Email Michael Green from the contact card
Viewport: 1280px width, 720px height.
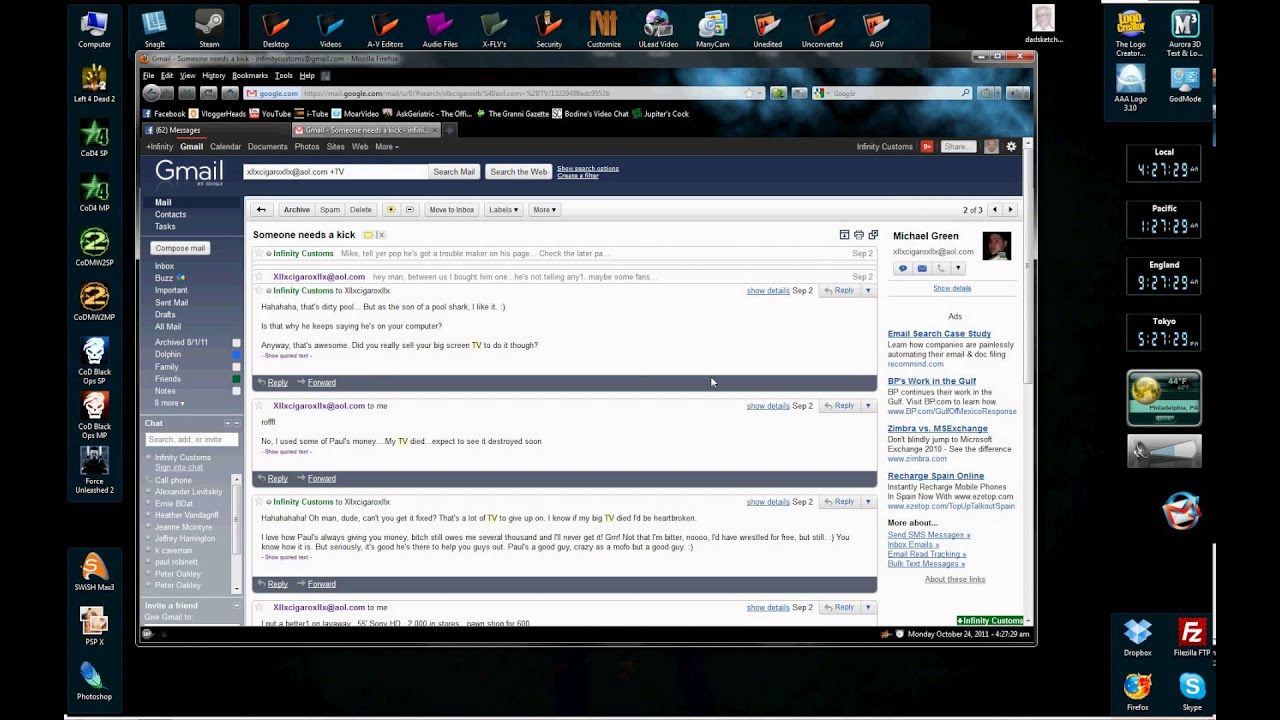(x=922, y=268)
